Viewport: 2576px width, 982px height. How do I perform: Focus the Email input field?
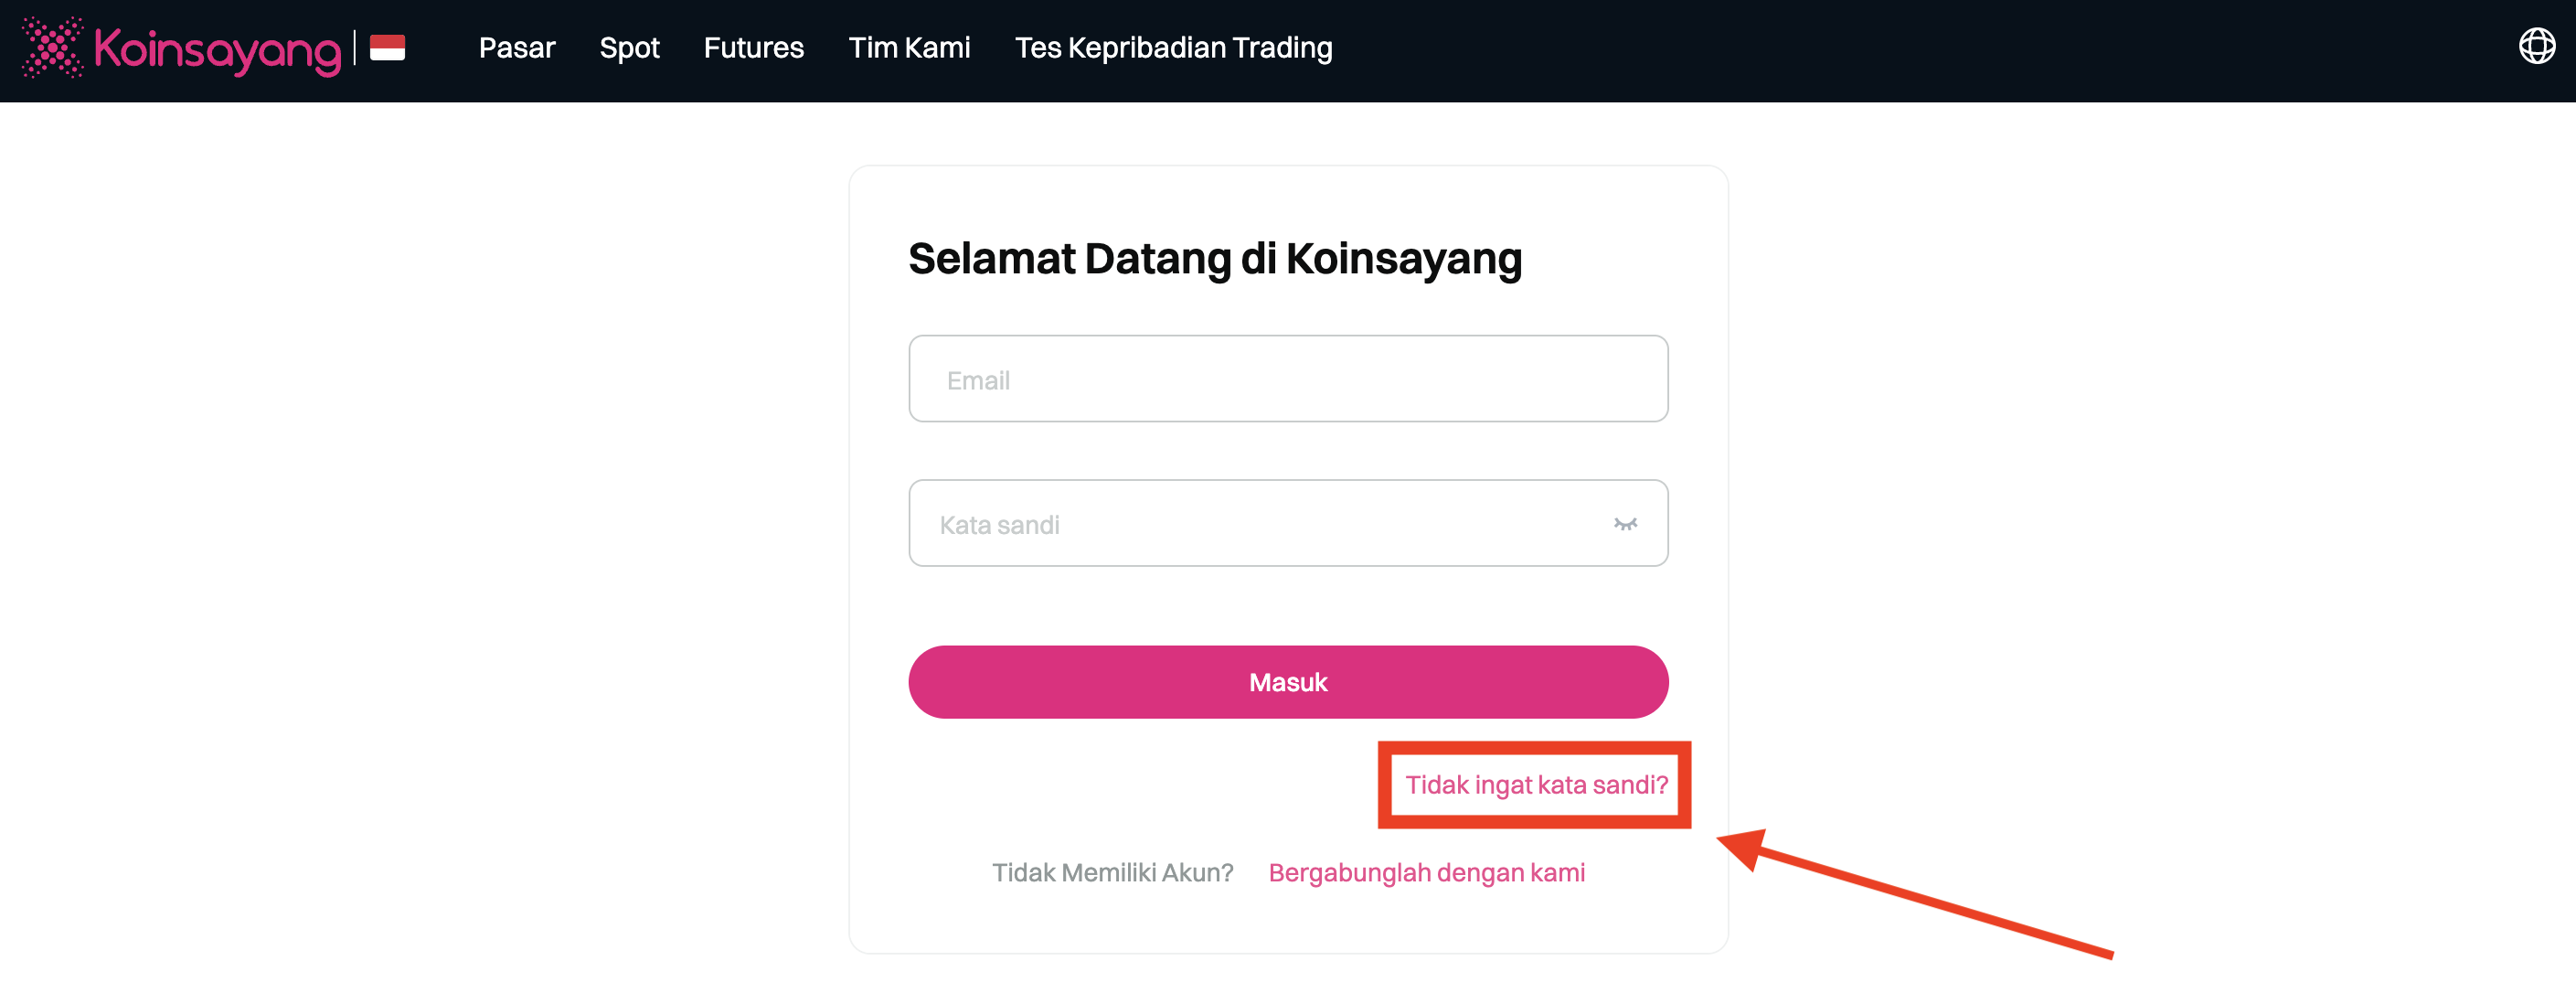[x=1287, y=379]
